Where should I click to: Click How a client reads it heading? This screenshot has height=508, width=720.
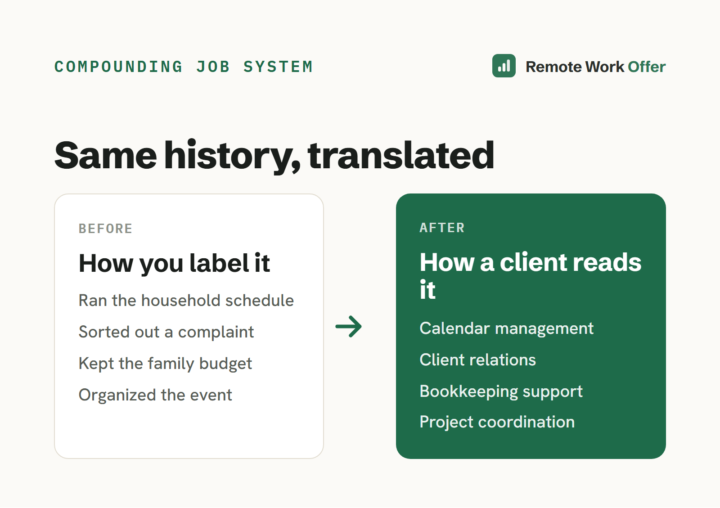(530, 276)
